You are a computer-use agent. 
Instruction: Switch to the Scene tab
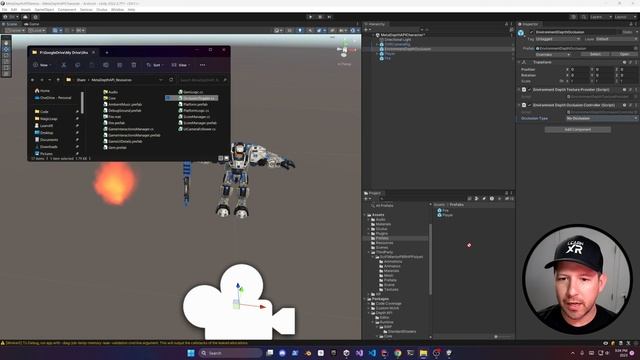click(11, 24)
